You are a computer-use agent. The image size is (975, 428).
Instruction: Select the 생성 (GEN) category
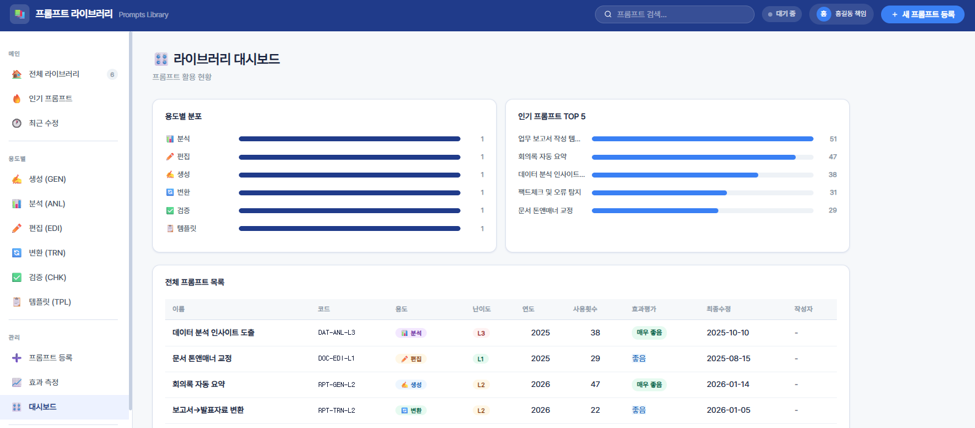65,179
